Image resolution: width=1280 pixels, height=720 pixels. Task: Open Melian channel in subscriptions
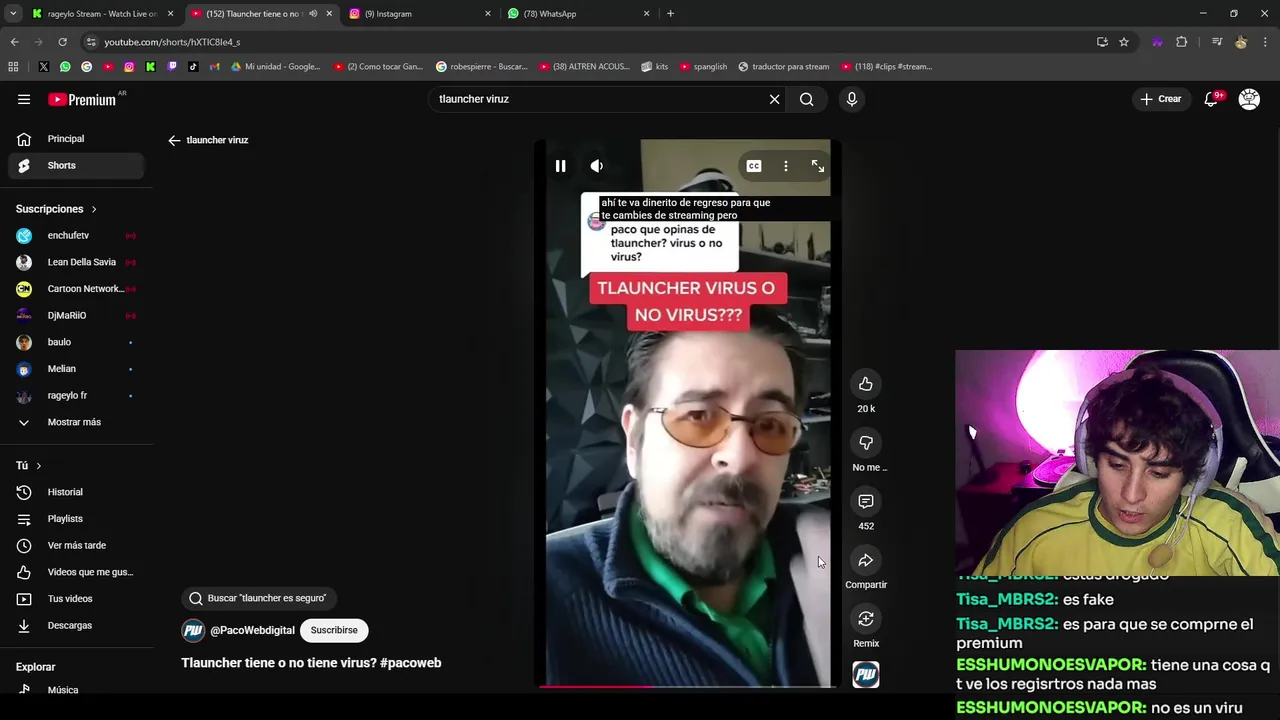pyautogui.click(x=76, y=369)
